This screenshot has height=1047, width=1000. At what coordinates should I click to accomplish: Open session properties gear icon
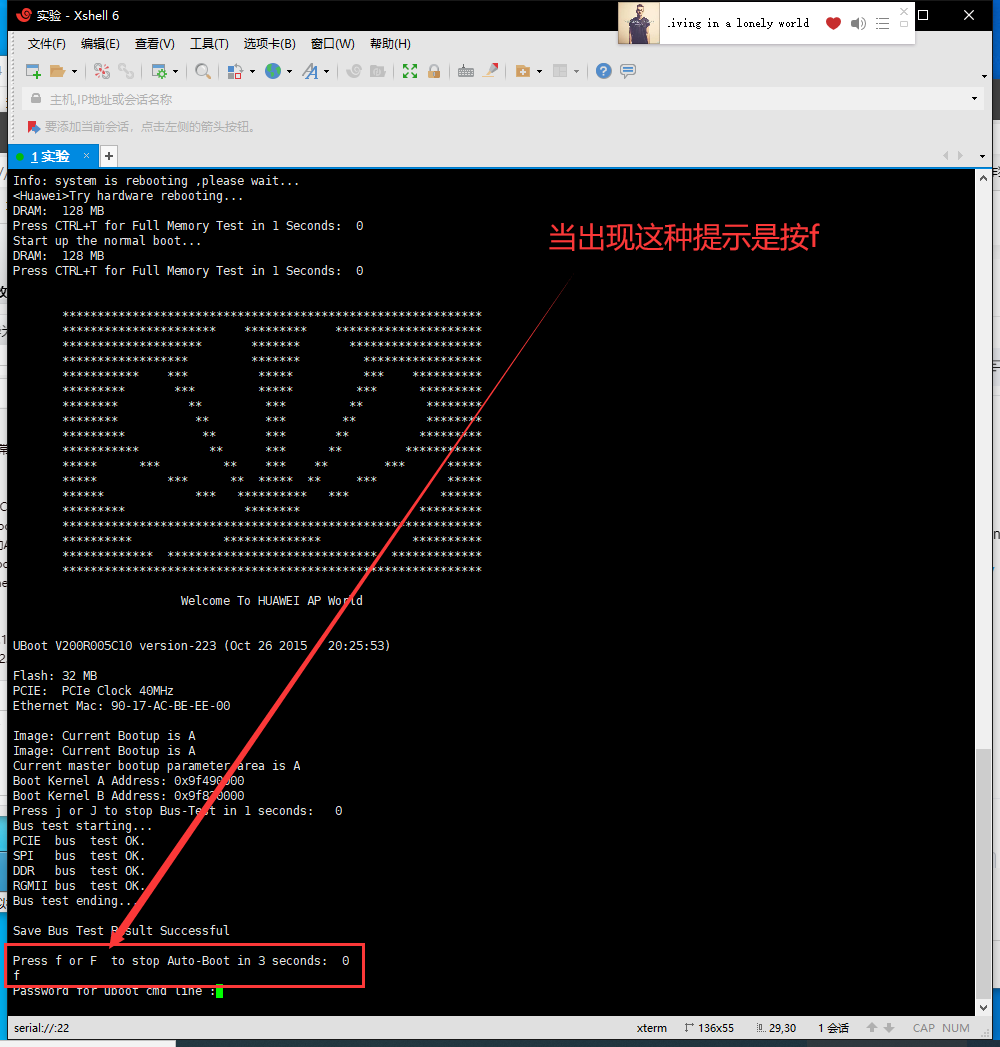click(x=159, y=71)
